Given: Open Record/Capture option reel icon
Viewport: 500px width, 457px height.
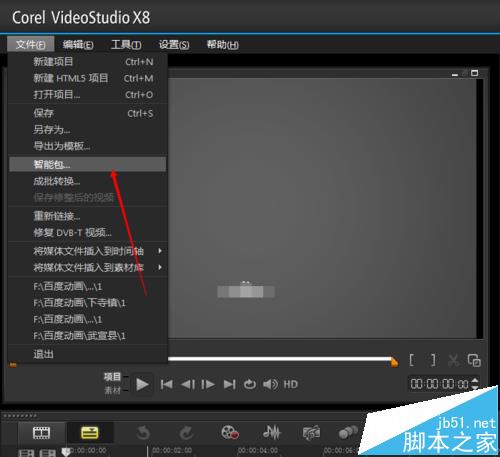Looking at the screenshot, I should tap(230, 432).
